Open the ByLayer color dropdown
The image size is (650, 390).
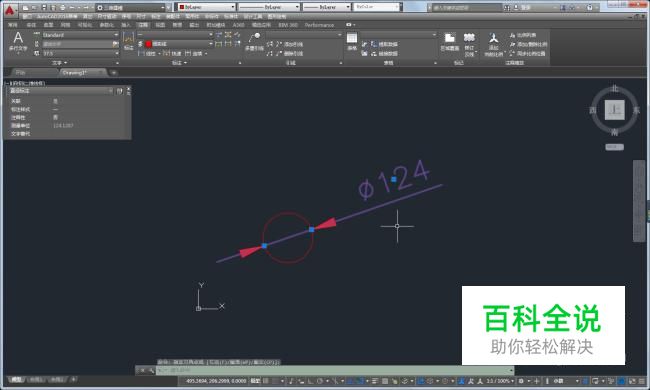[206, 7]
